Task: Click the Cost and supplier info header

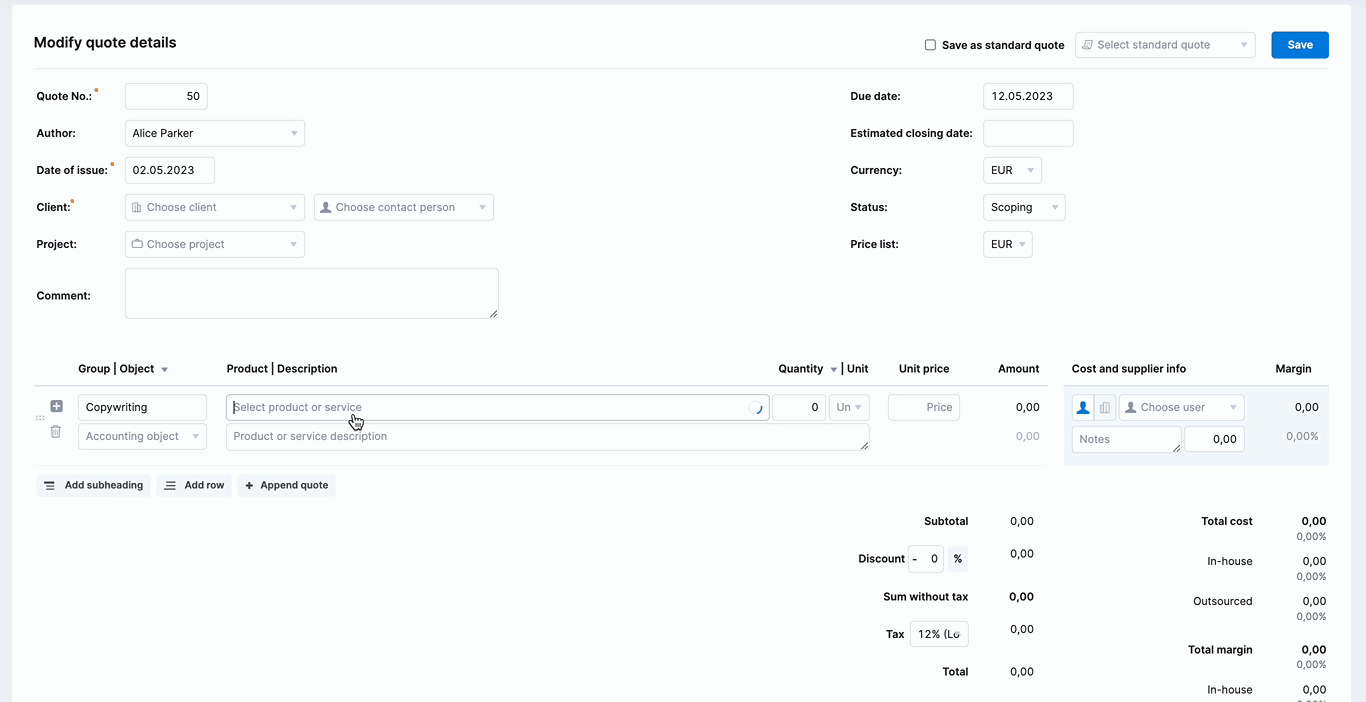Action: pos(1129,369)
